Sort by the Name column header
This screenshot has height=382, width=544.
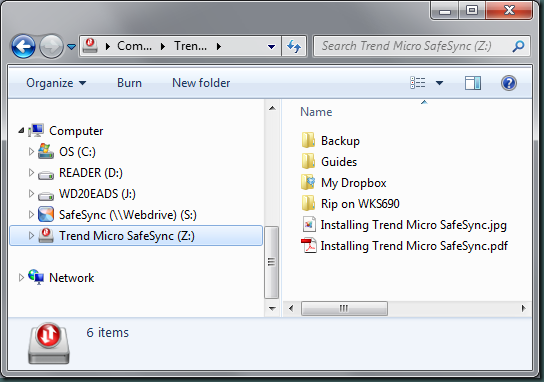coord(316,112)
